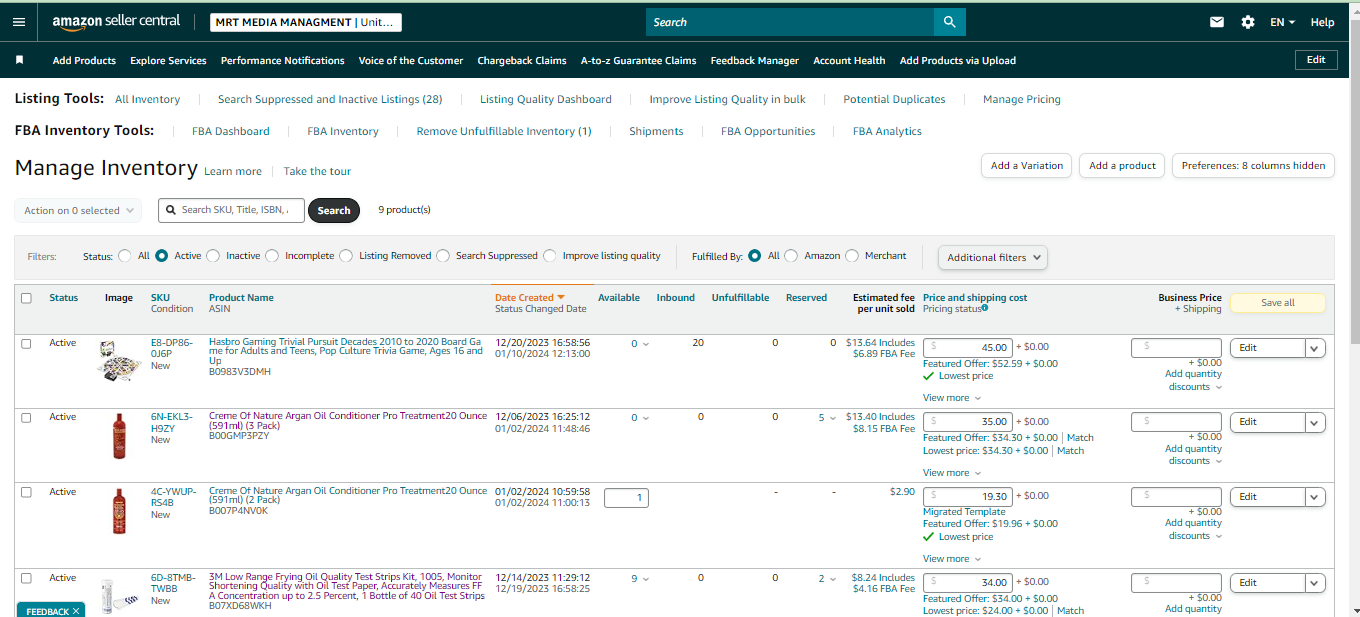Open Hasbro Gaming Trivial Pursuit product link
Image resolution: width=1360 pixels, height=617 pixels.
point(346,351)
